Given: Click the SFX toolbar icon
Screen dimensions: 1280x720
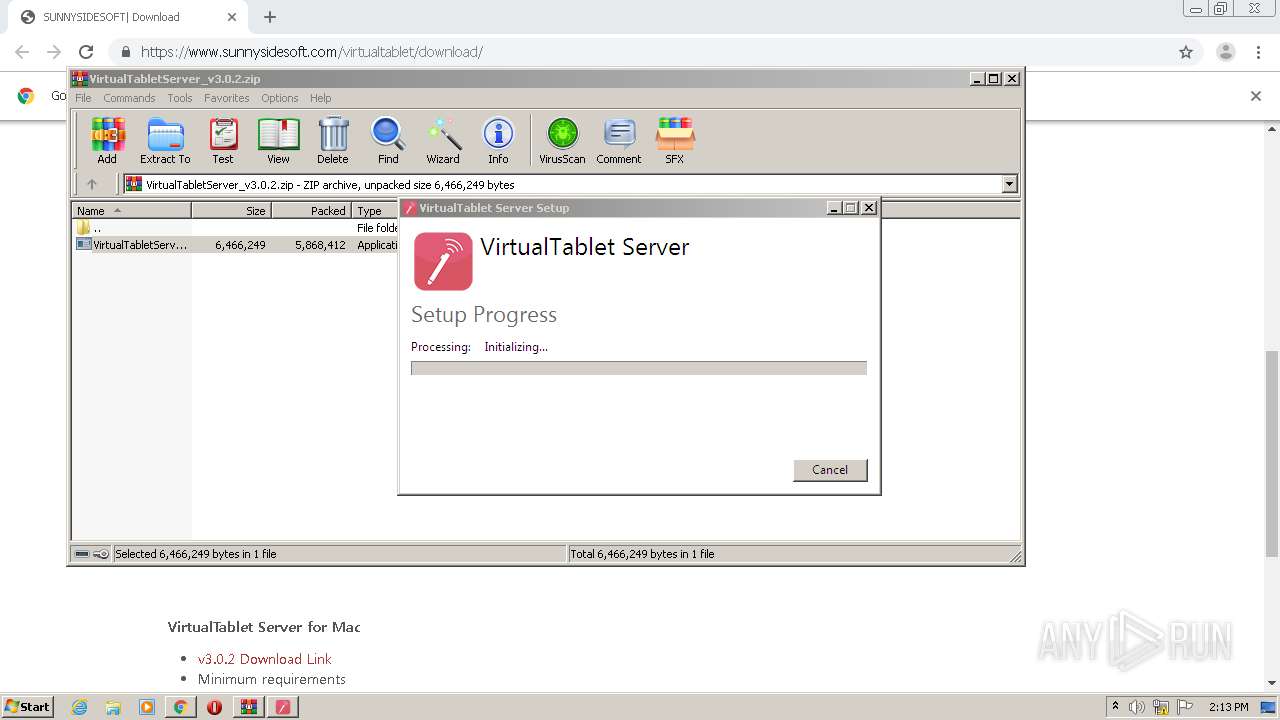Looking at the screenshot, I should (675, 140).
